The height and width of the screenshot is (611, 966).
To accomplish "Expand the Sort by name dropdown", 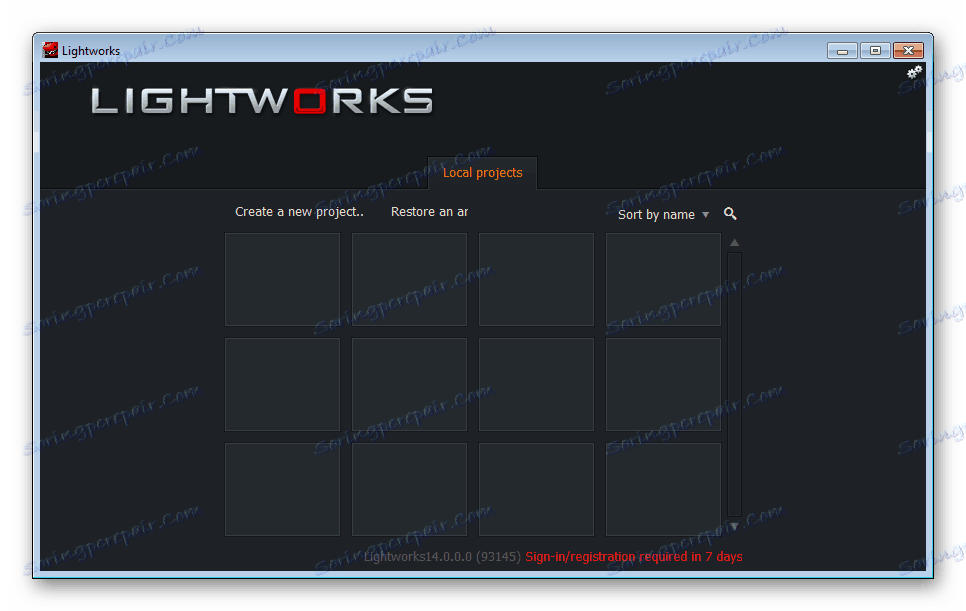I will coord(664,214).
